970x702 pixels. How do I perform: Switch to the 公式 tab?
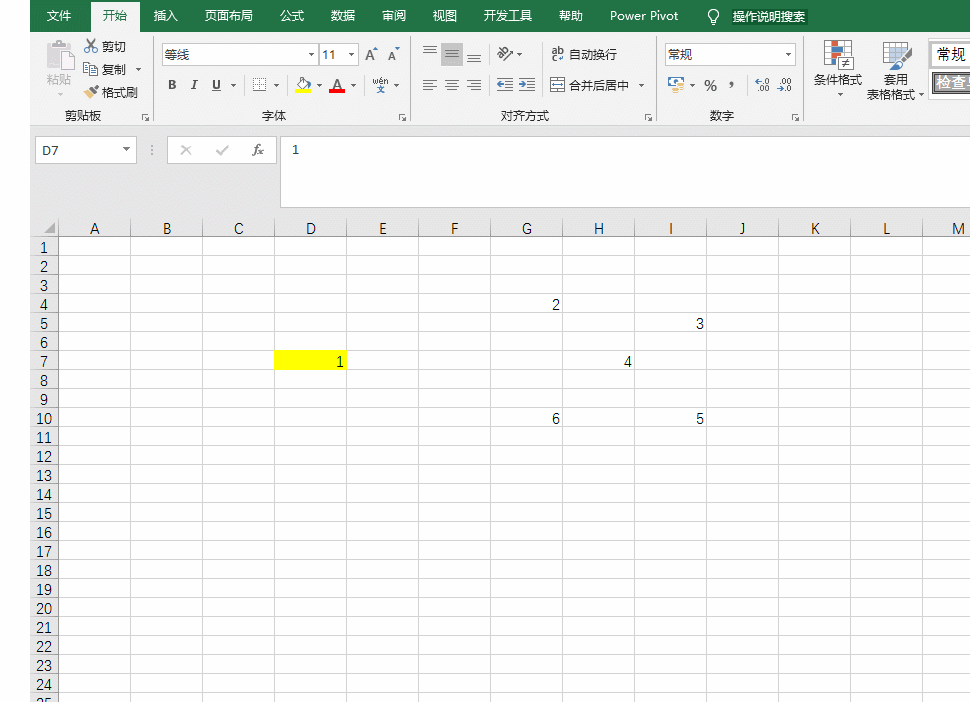click(x=291, y=15)
